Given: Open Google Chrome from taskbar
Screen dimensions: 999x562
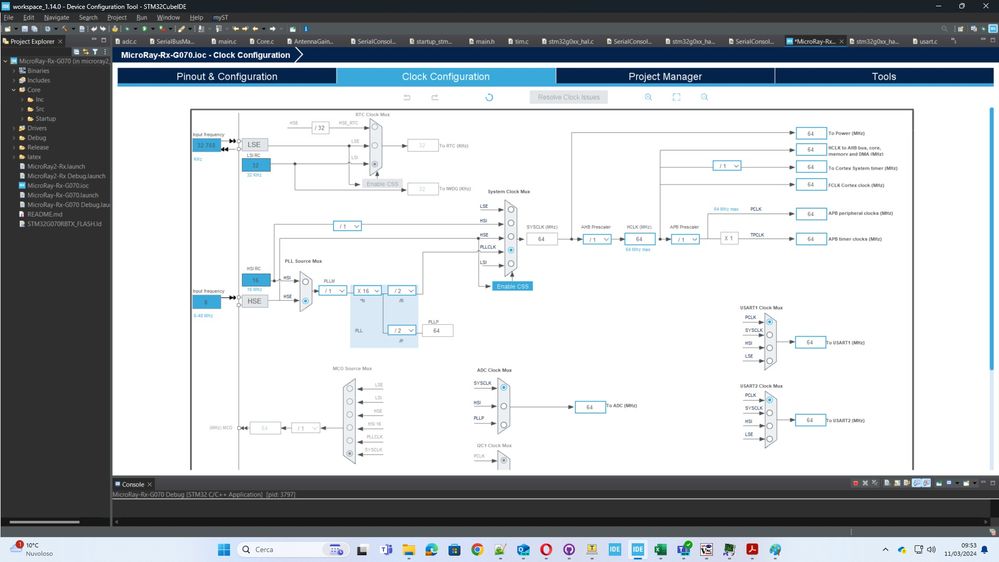Looking at the screenshot, I should point(477,549).
